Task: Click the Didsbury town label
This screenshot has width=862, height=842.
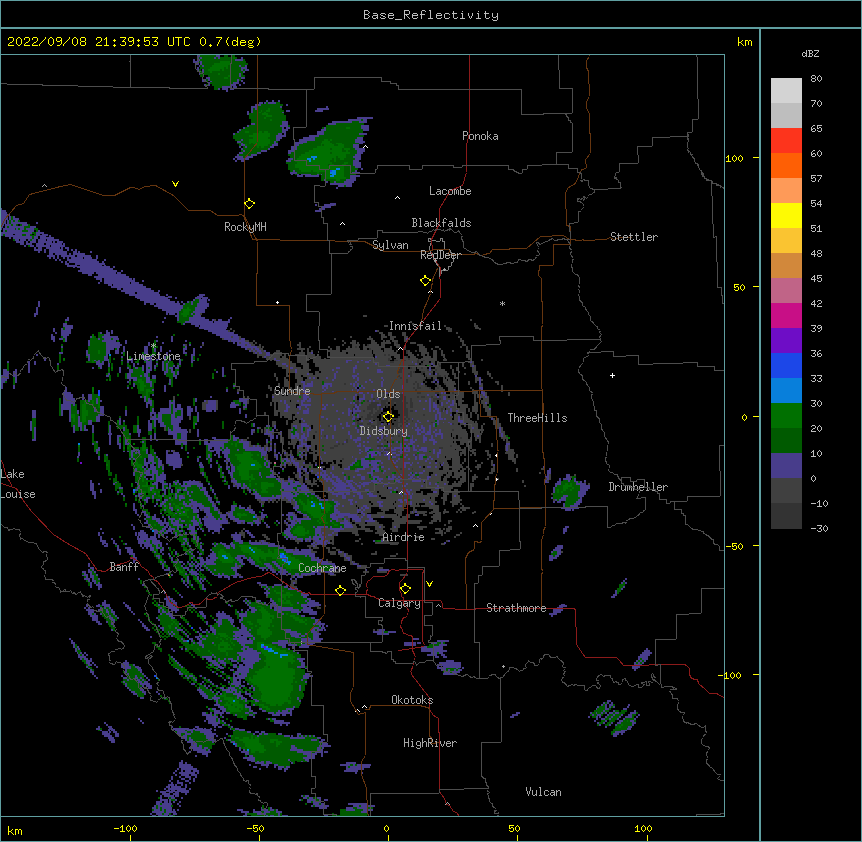Action: [x=384, y=431]
